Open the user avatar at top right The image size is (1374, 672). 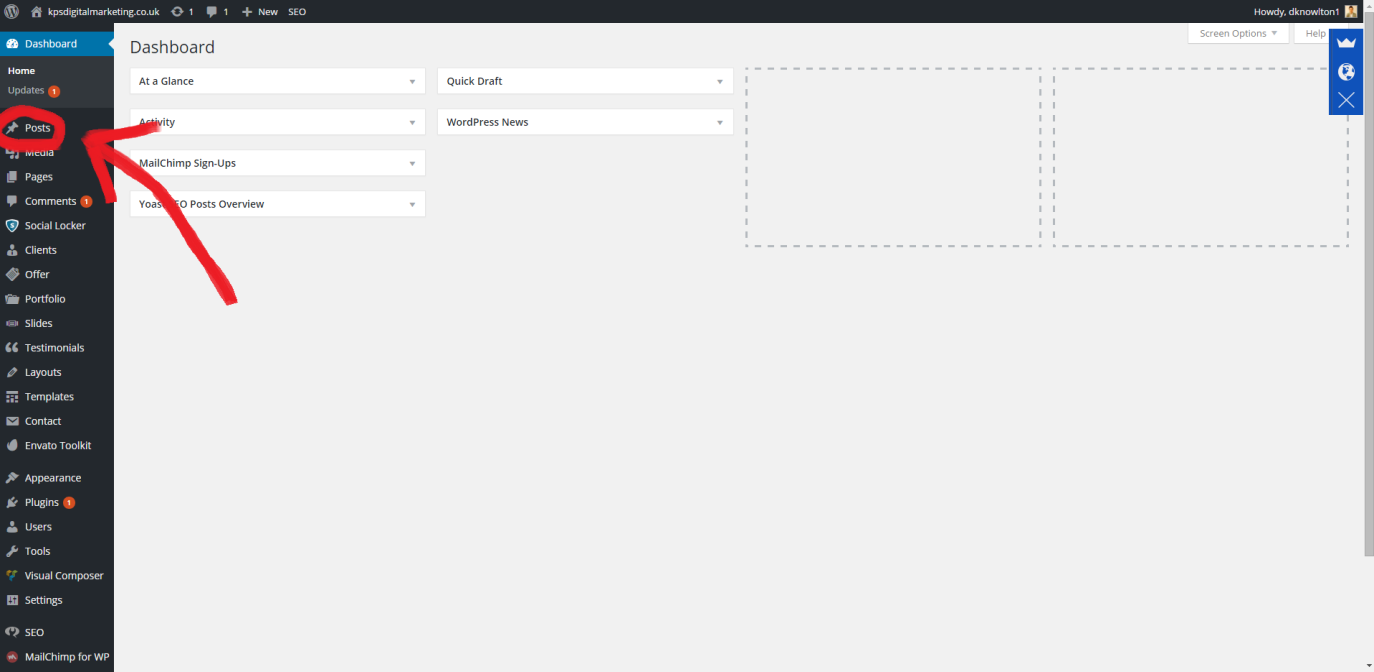click(1351, 11)
